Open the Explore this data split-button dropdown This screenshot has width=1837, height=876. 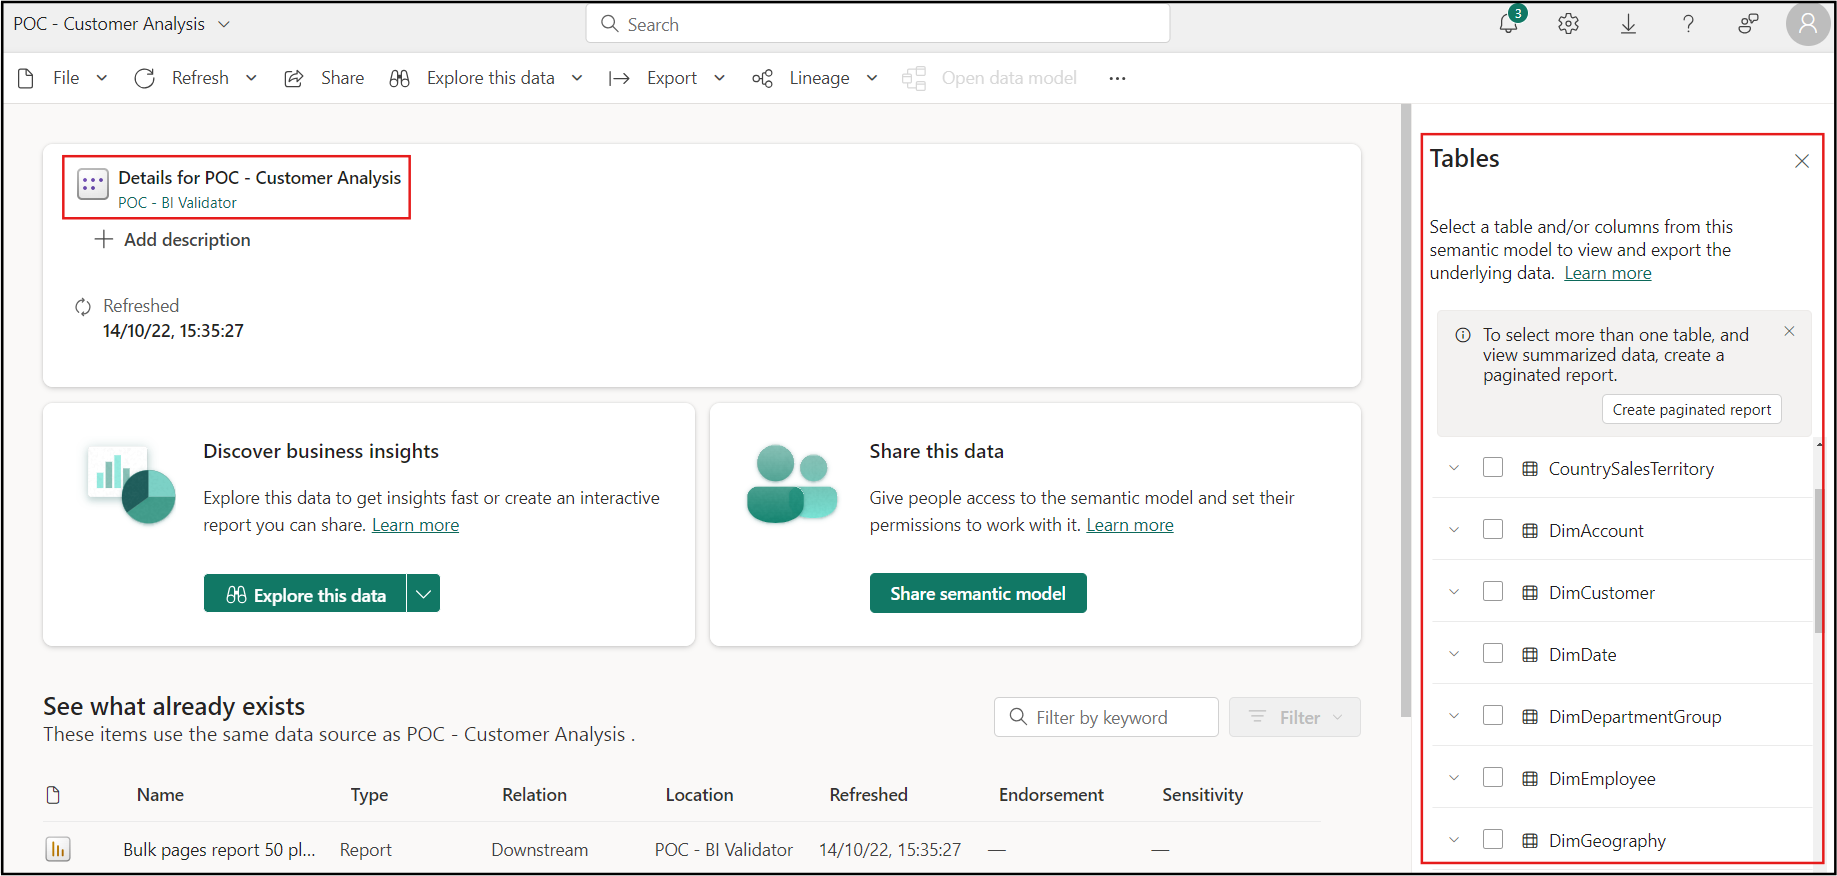pos(424,594)
